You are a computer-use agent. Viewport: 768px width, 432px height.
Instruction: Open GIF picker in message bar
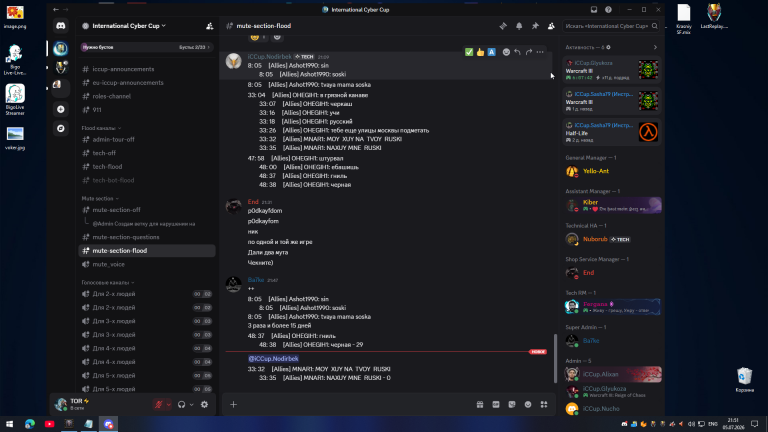tap(496, 405)
